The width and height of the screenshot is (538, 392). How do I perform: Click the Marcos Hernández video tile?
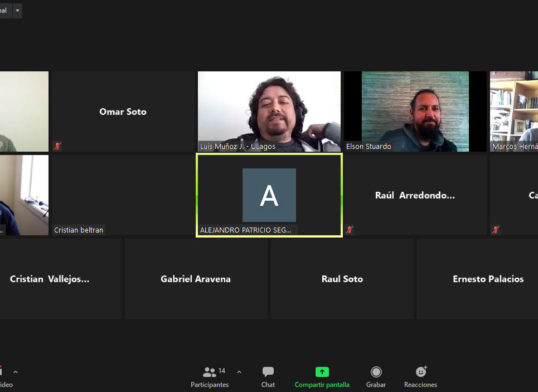tap(514, 112)
